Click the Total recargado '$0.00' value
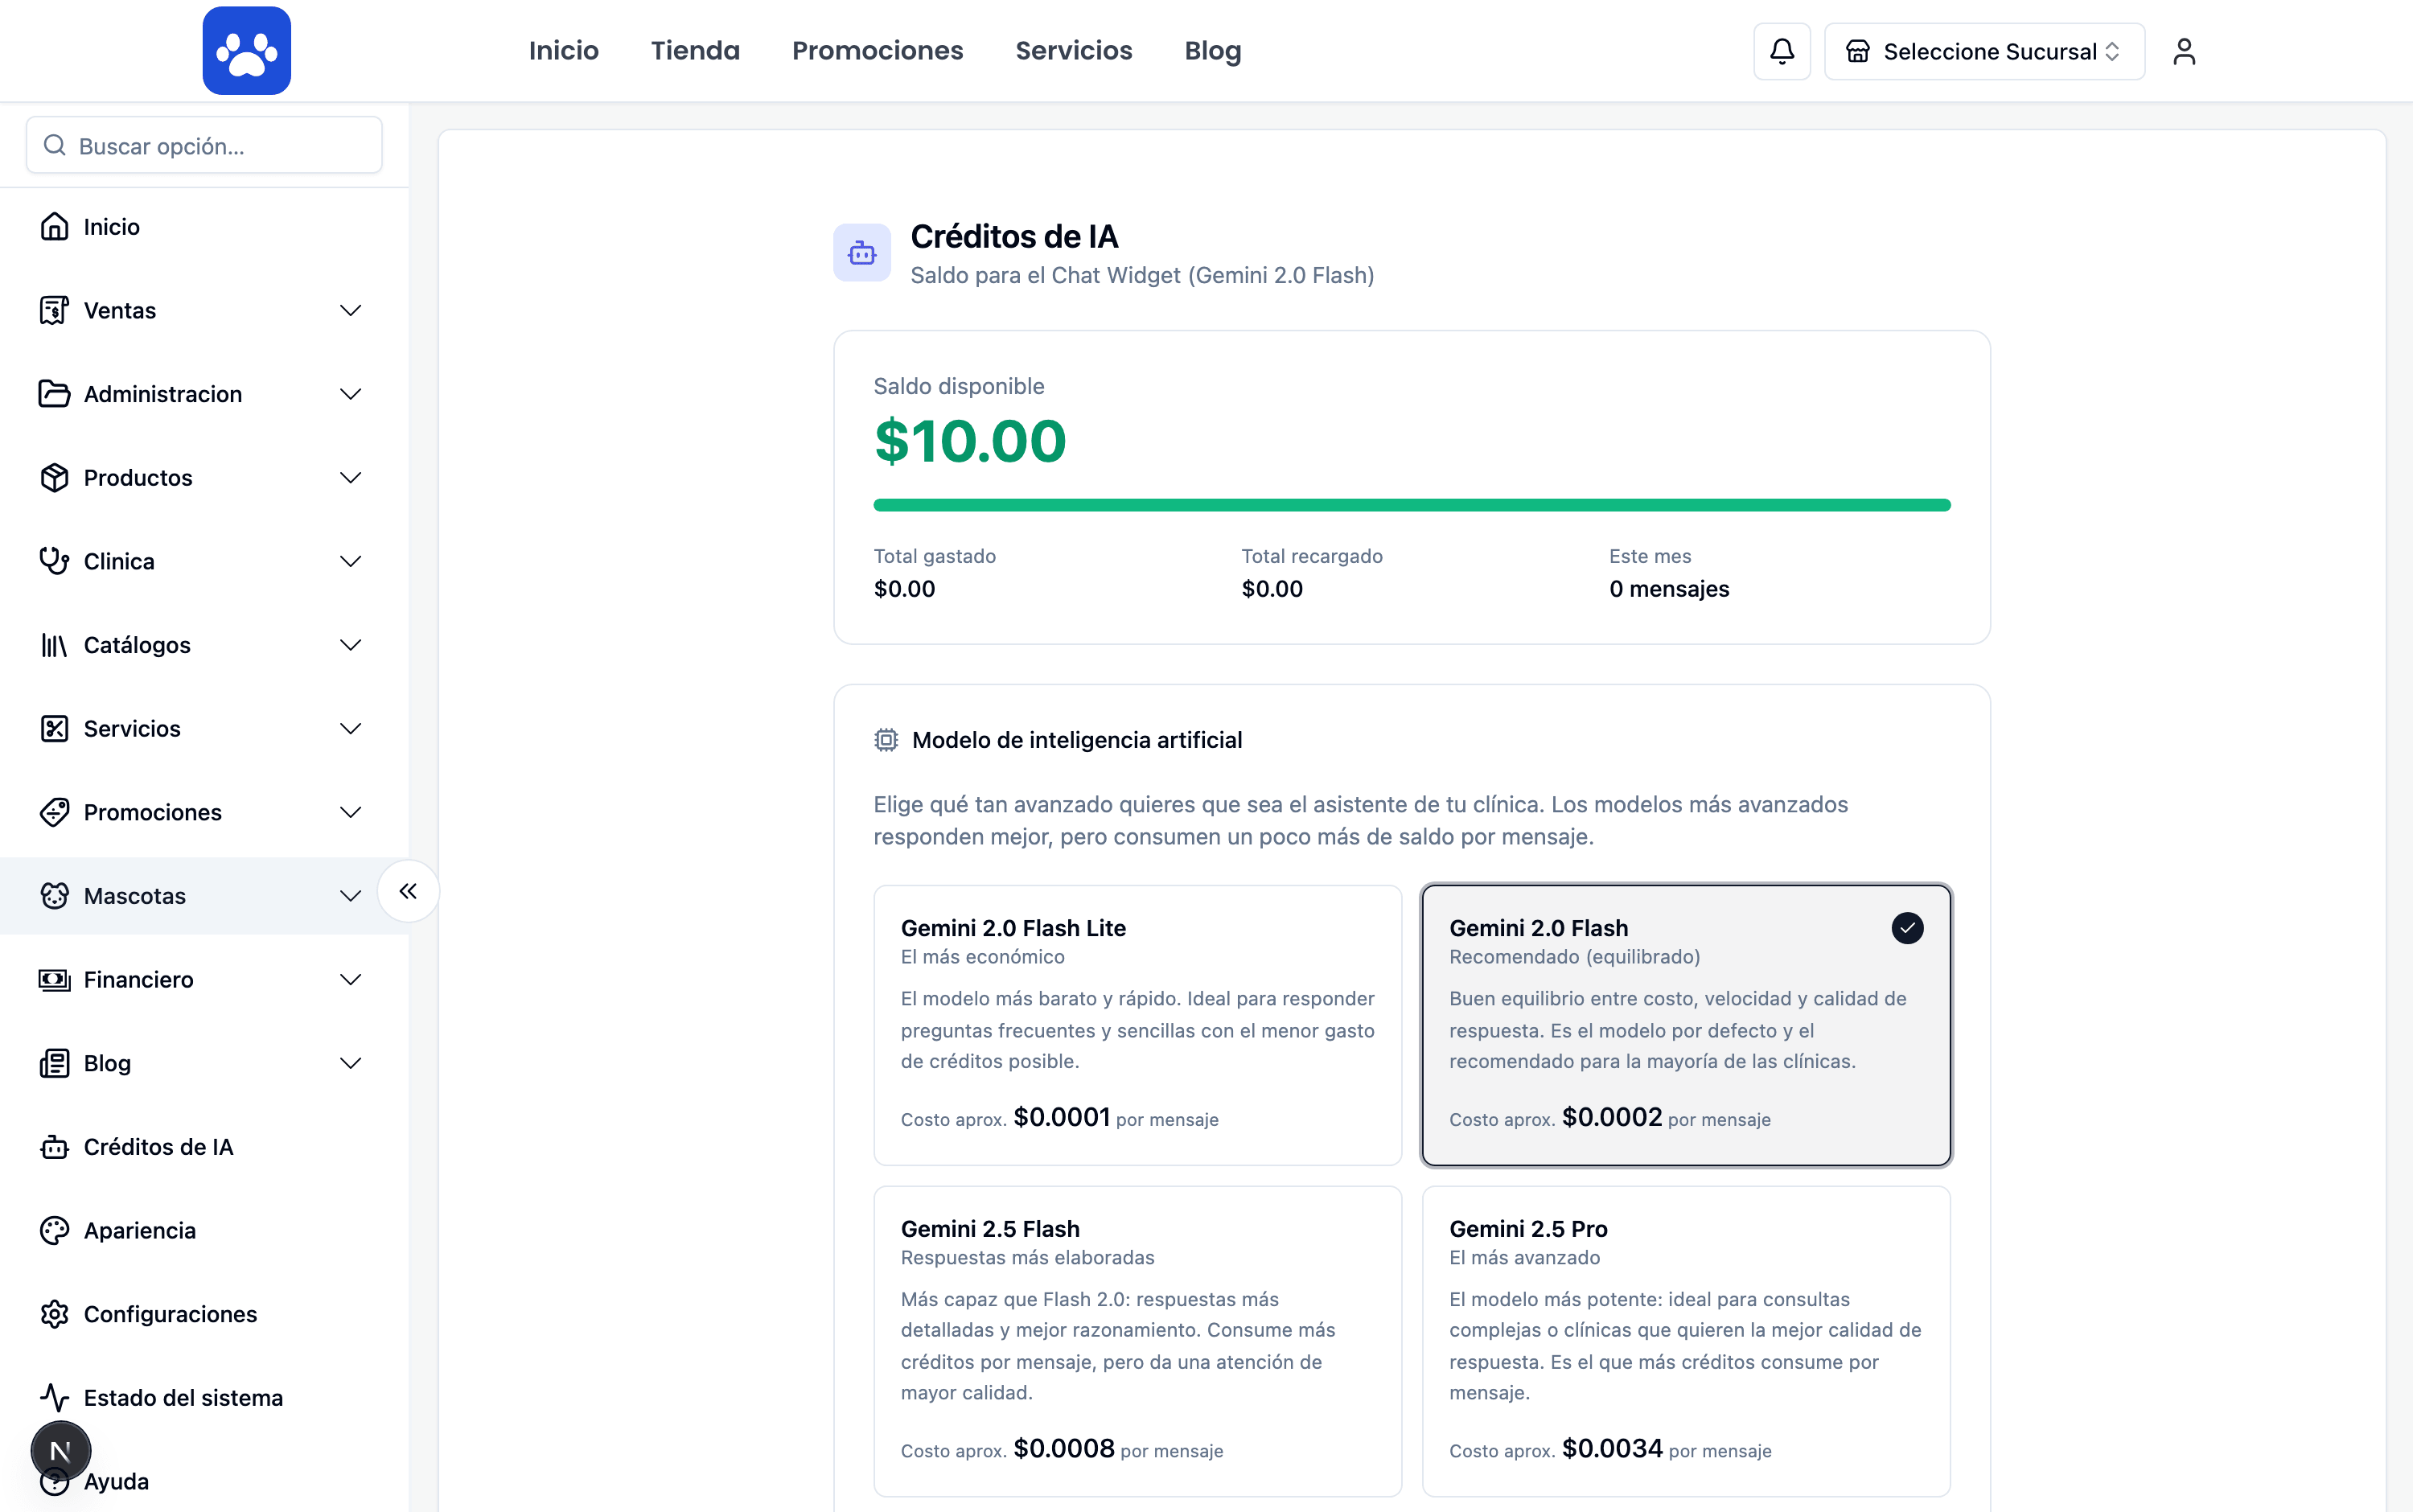Viewport: 2413px width, 1512px height. click(1272, 589)
